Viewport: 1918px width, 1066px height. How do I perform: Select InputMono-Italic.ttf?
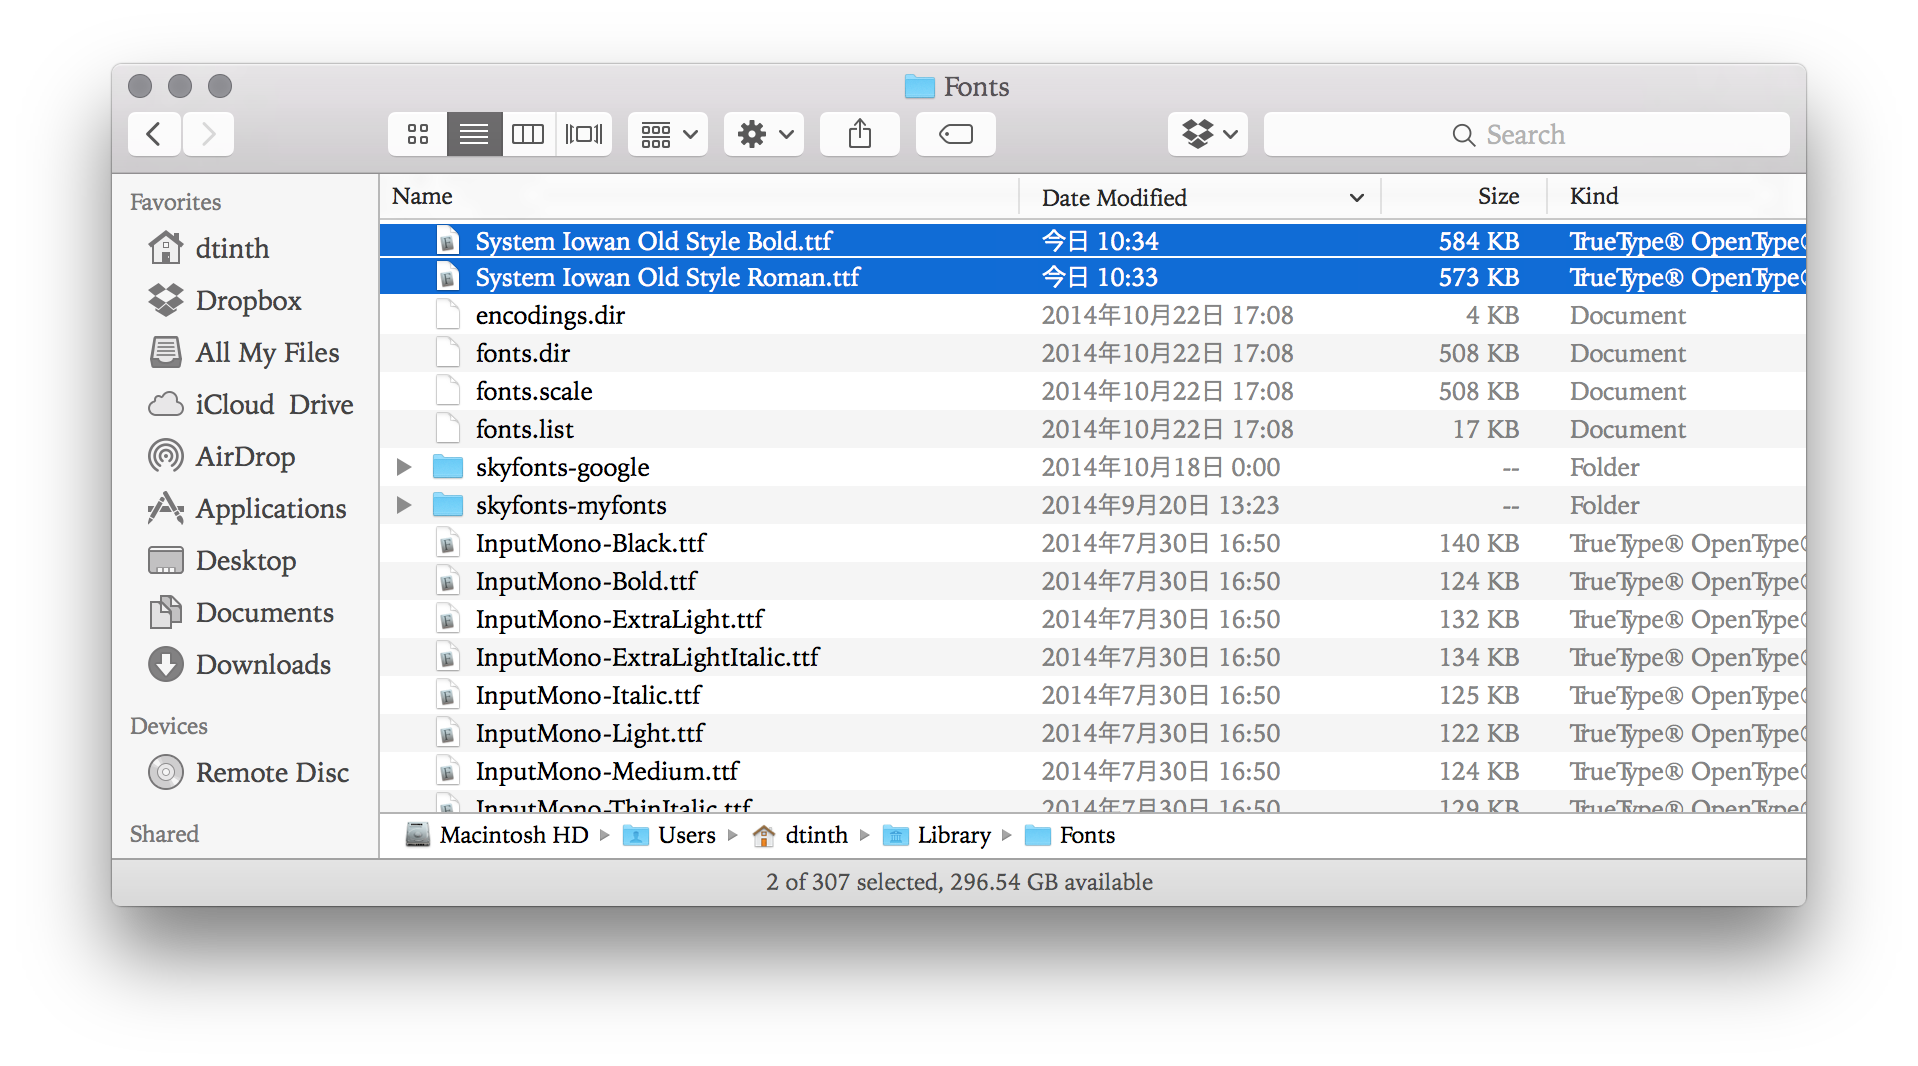(1093, 695)
